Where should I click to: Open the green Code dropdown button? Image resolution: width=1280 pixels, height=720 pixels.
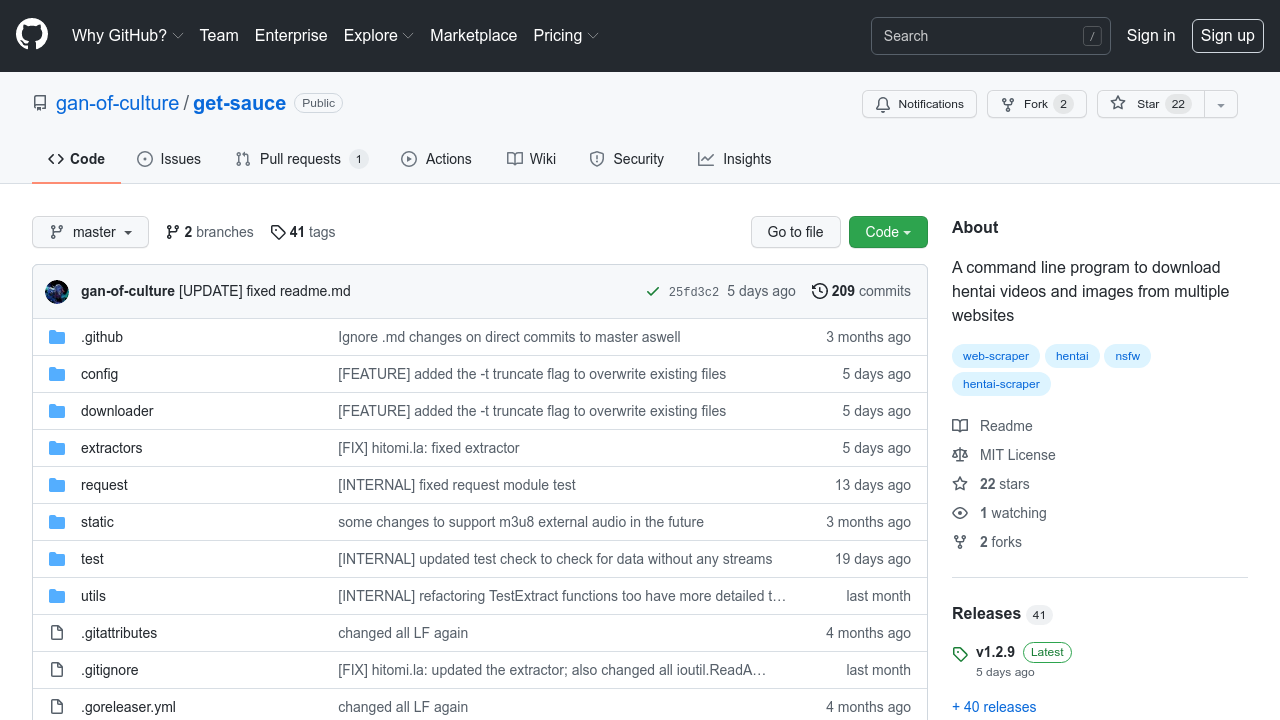(888, 232)
